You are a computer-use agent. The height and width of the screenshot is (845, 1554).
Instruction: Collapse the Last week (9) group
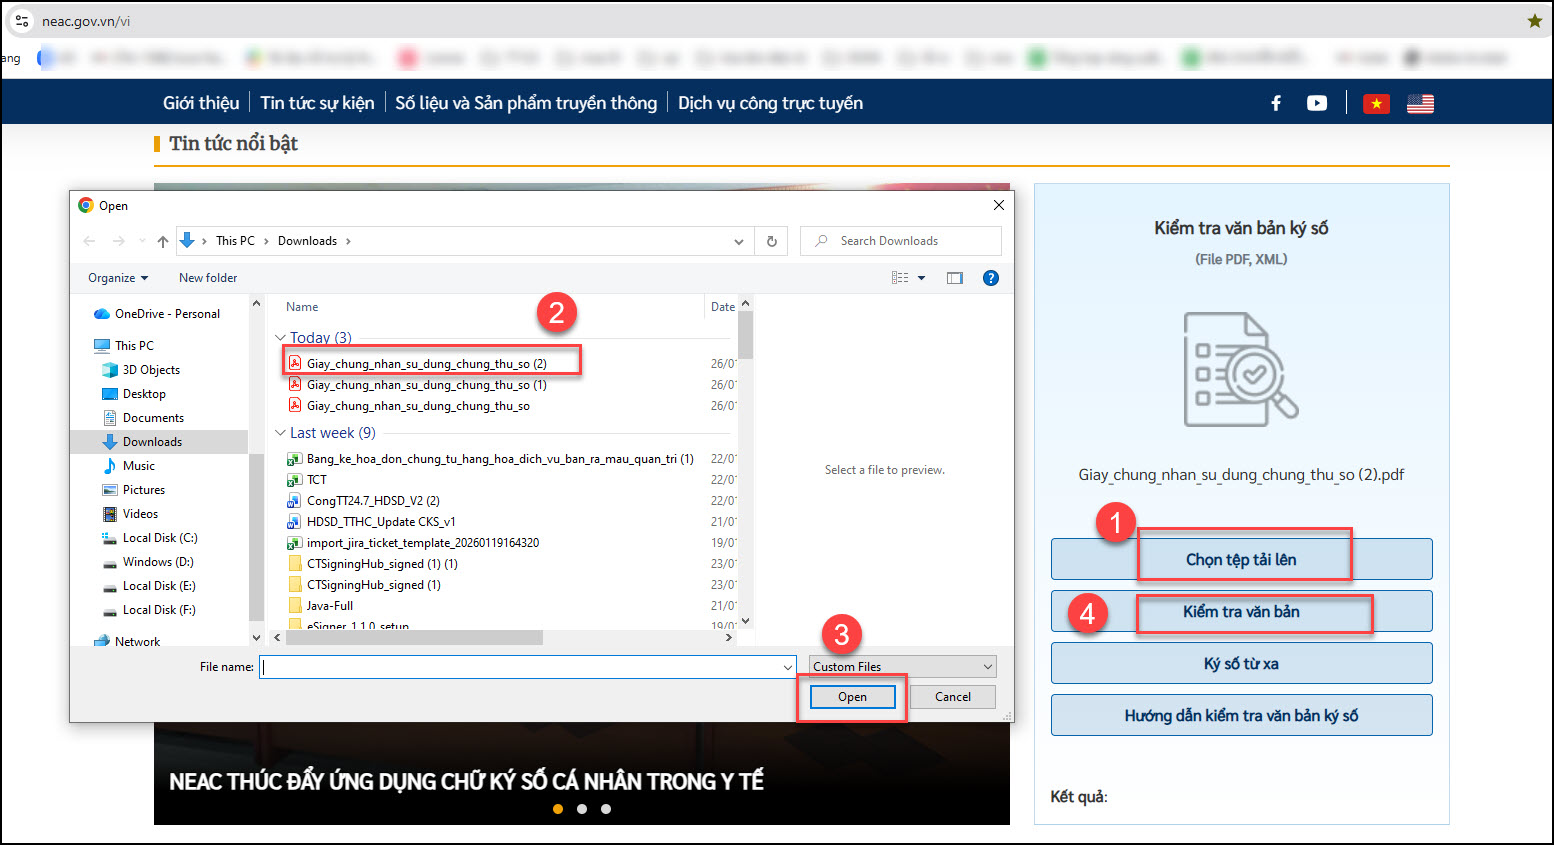point(280,433)
